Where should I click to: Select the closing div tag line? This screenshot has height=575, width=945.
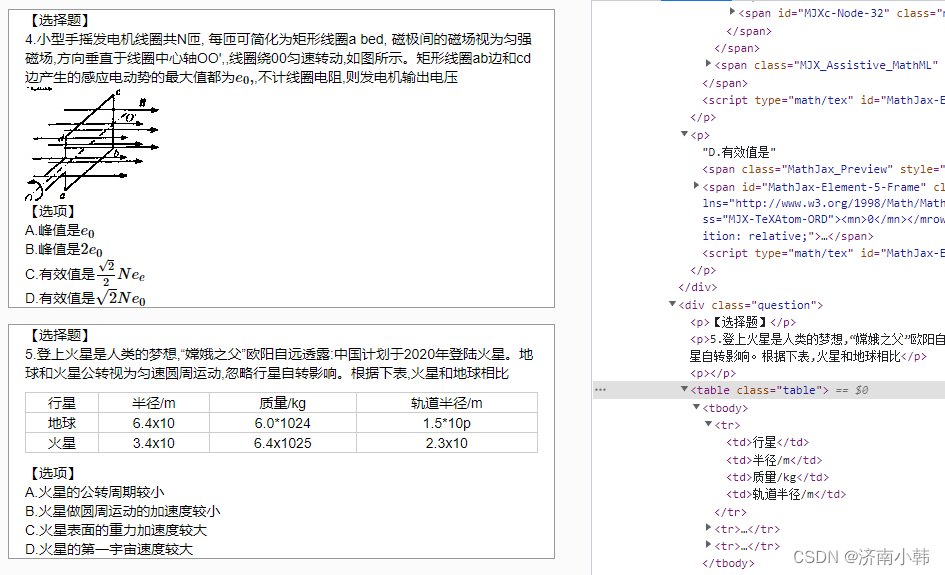697,288
